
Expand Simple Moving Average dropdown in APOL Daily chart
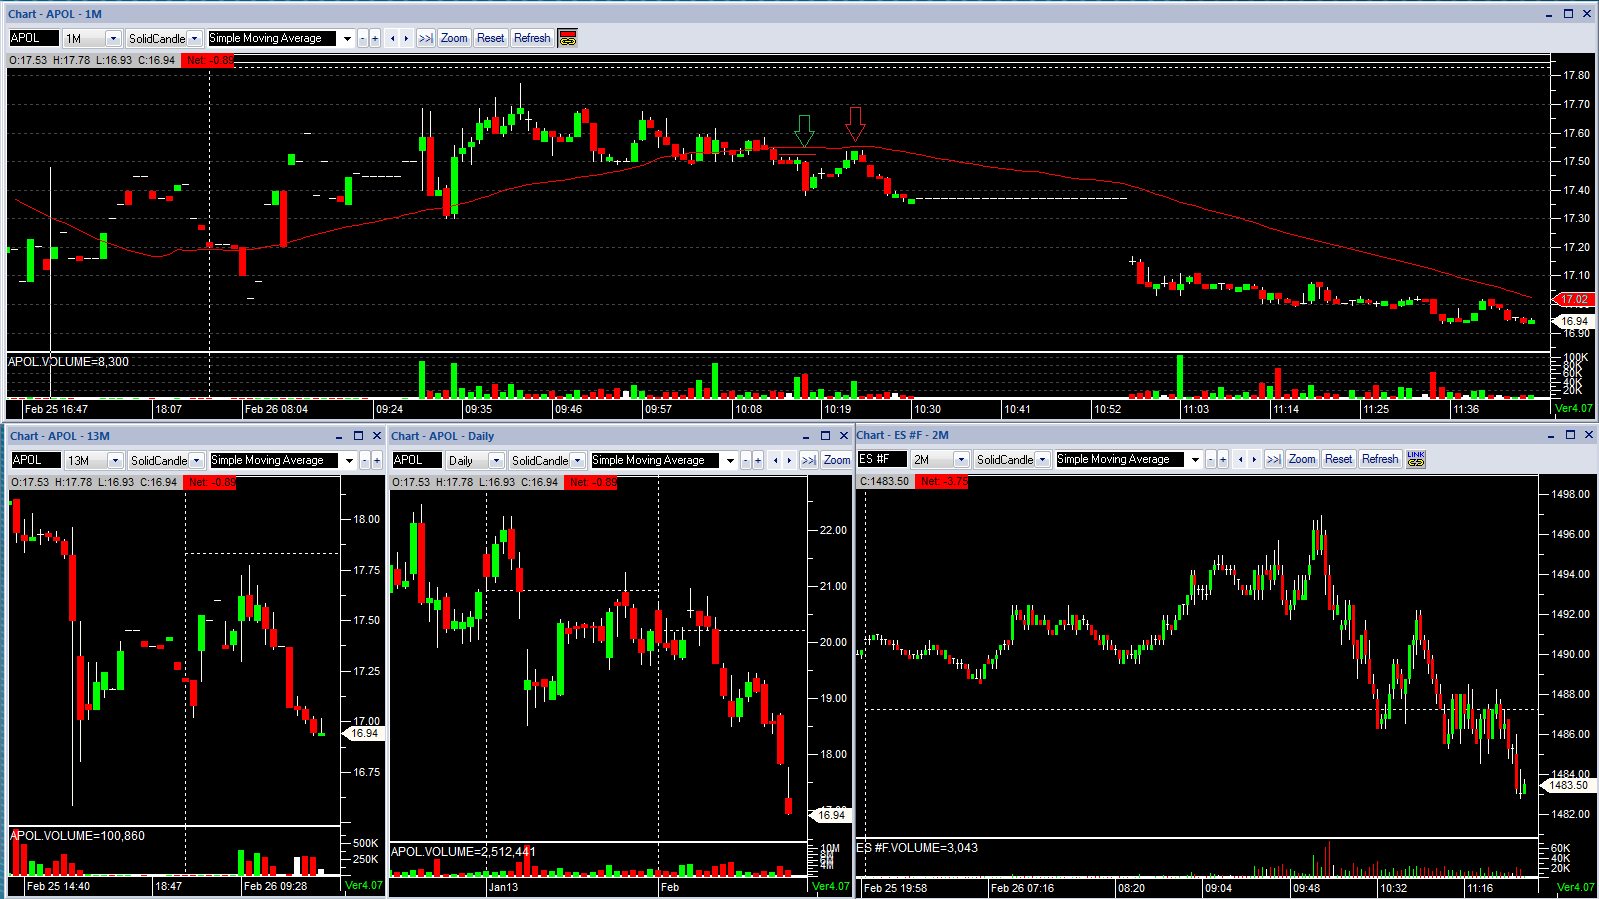point(730,460)
